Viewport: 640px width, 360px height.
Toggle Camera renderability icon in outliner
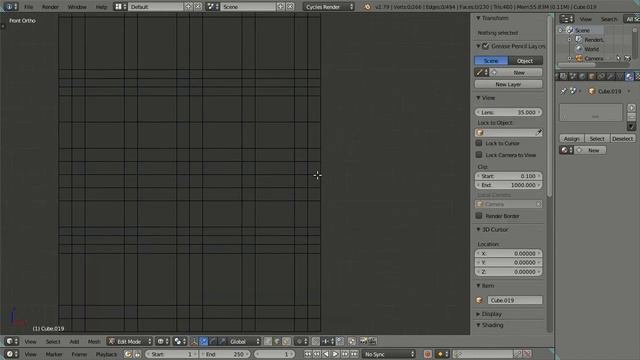pos(627,58)
